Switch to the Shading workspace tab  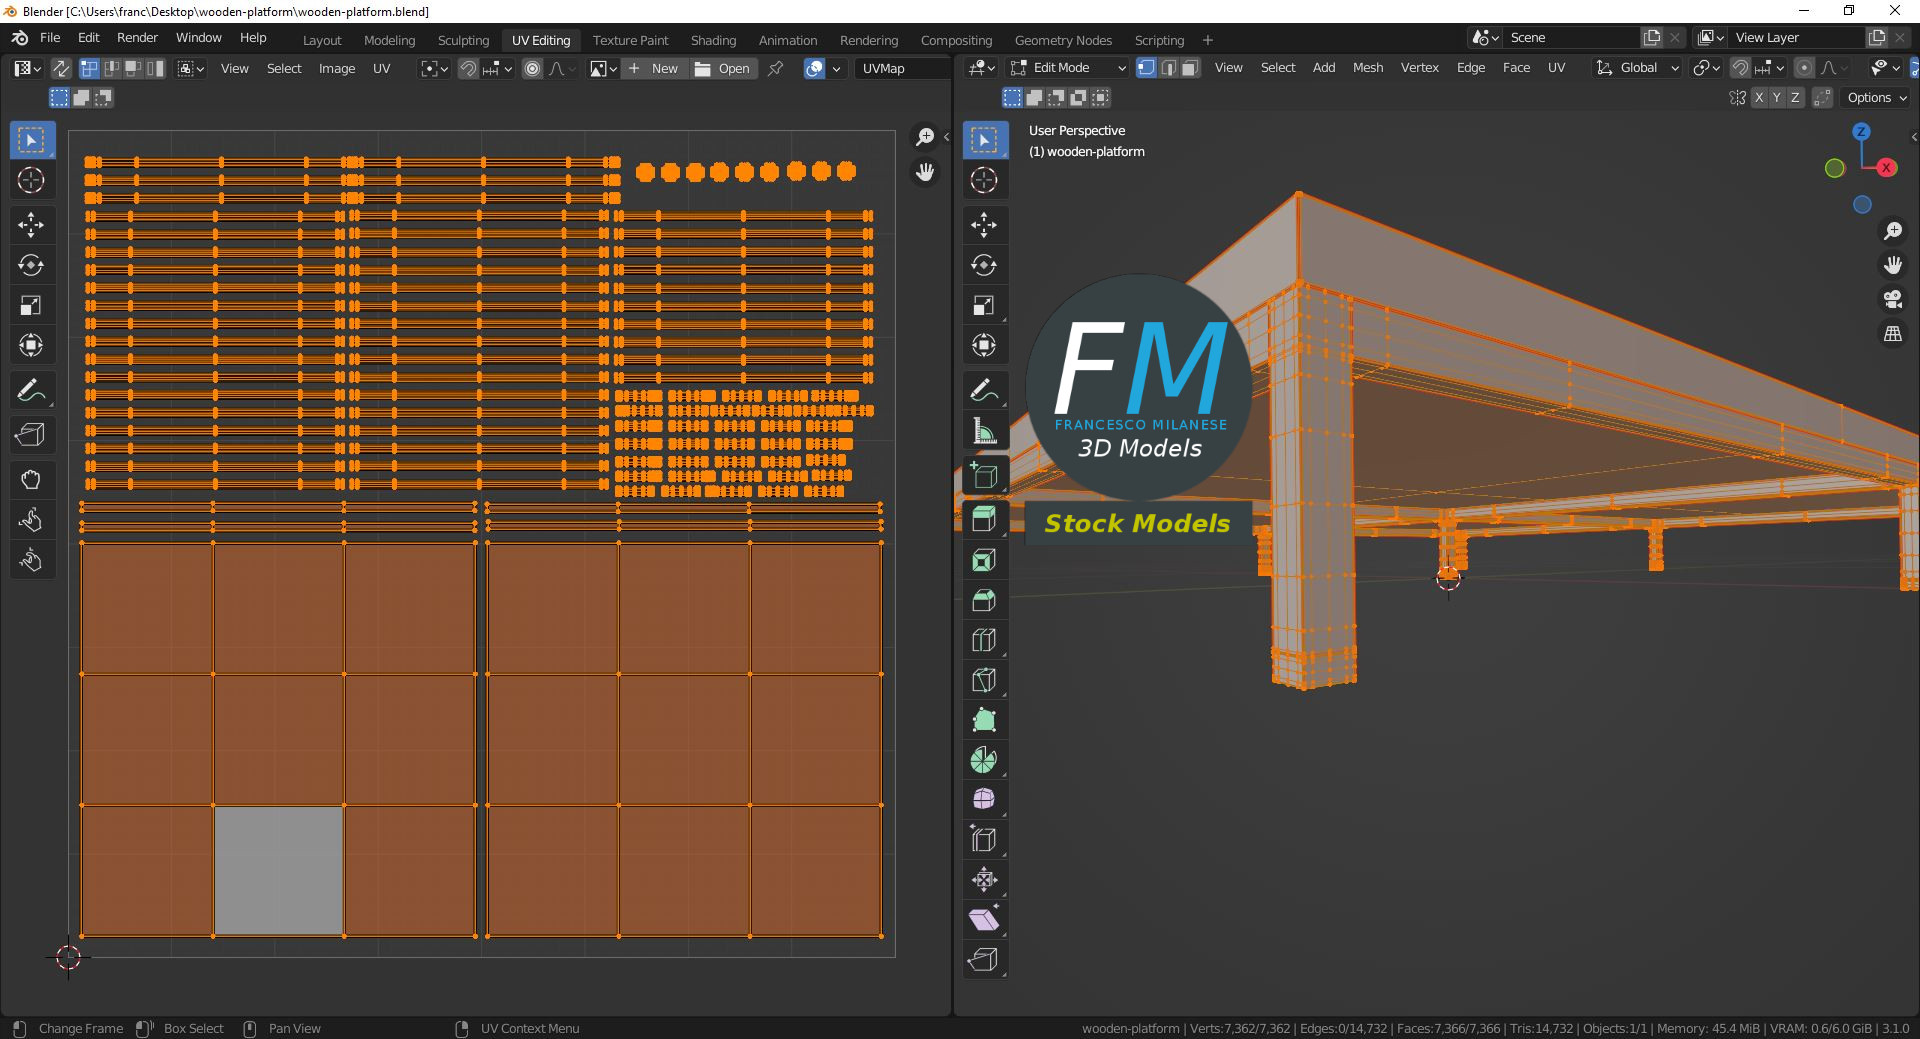coord(713,40)
